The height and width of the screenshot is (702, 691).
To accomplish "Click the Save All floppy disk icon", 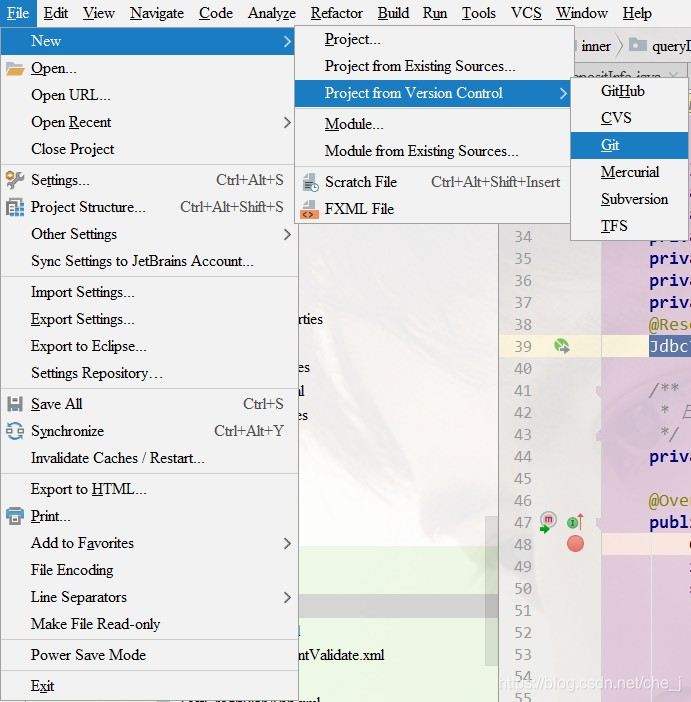I will [15, 404].
